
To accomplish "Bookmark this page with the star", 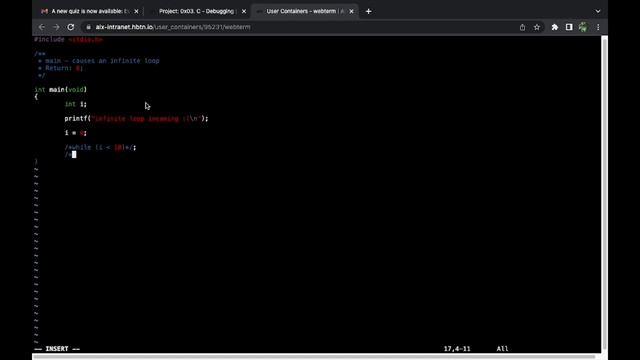I will [537, 27].
